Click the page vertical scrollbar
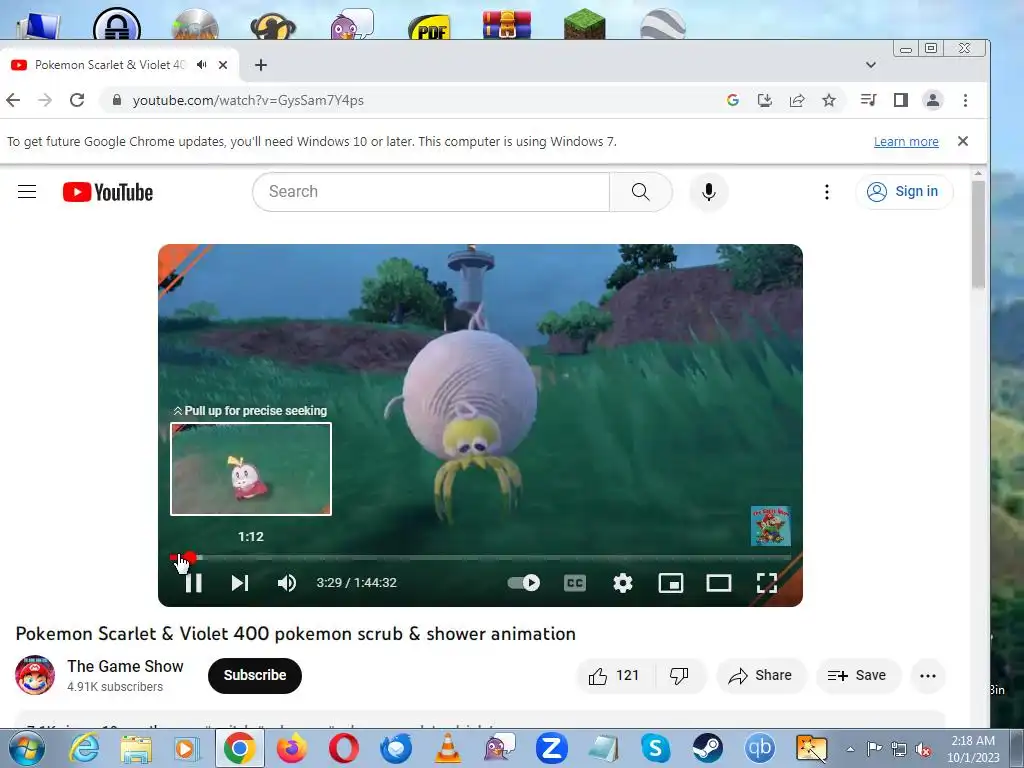Image resolution: width=1024 pixels, height=768 pixels. (978, 235)
